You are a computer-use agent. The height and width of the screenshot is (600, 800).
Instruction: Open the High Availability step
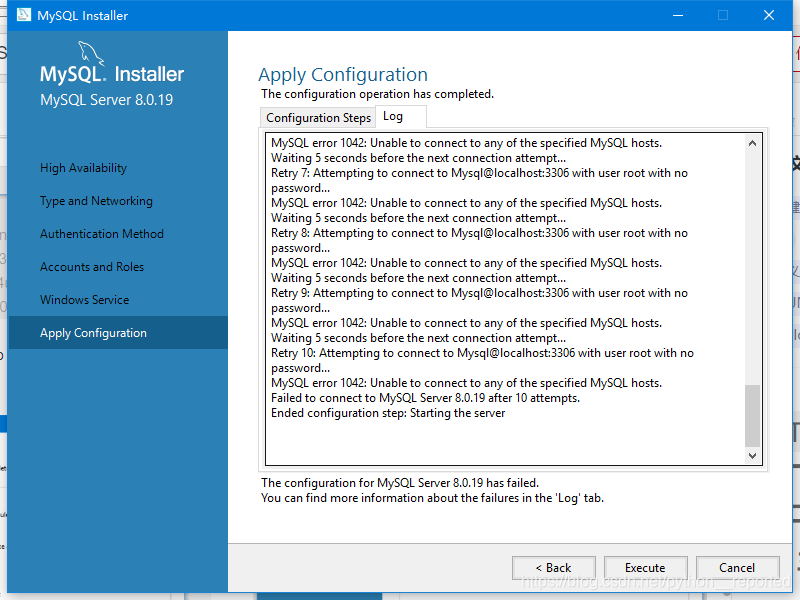(x=84, y=168)
